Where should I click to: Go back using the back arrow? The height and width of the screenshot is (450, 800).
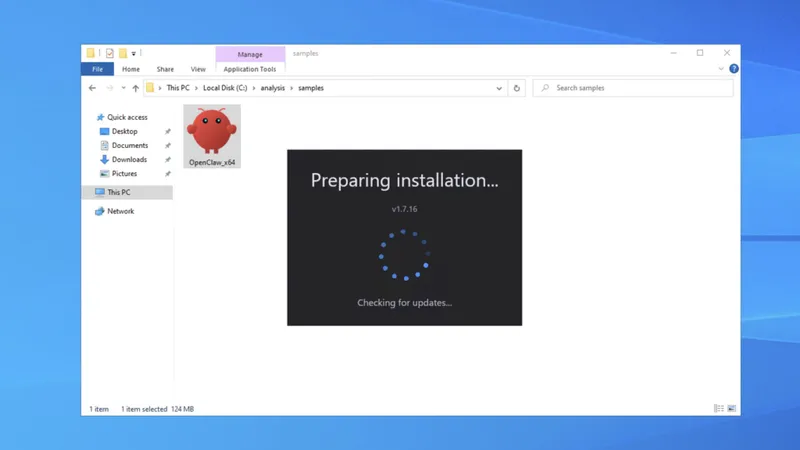click(92, 88)
